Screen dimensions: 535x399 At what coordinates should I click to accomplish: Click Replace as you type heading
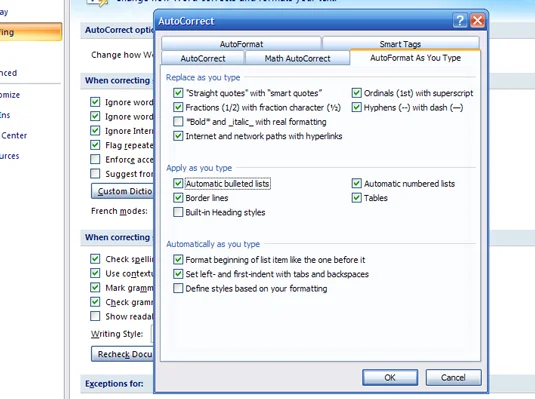click(203, 77)
